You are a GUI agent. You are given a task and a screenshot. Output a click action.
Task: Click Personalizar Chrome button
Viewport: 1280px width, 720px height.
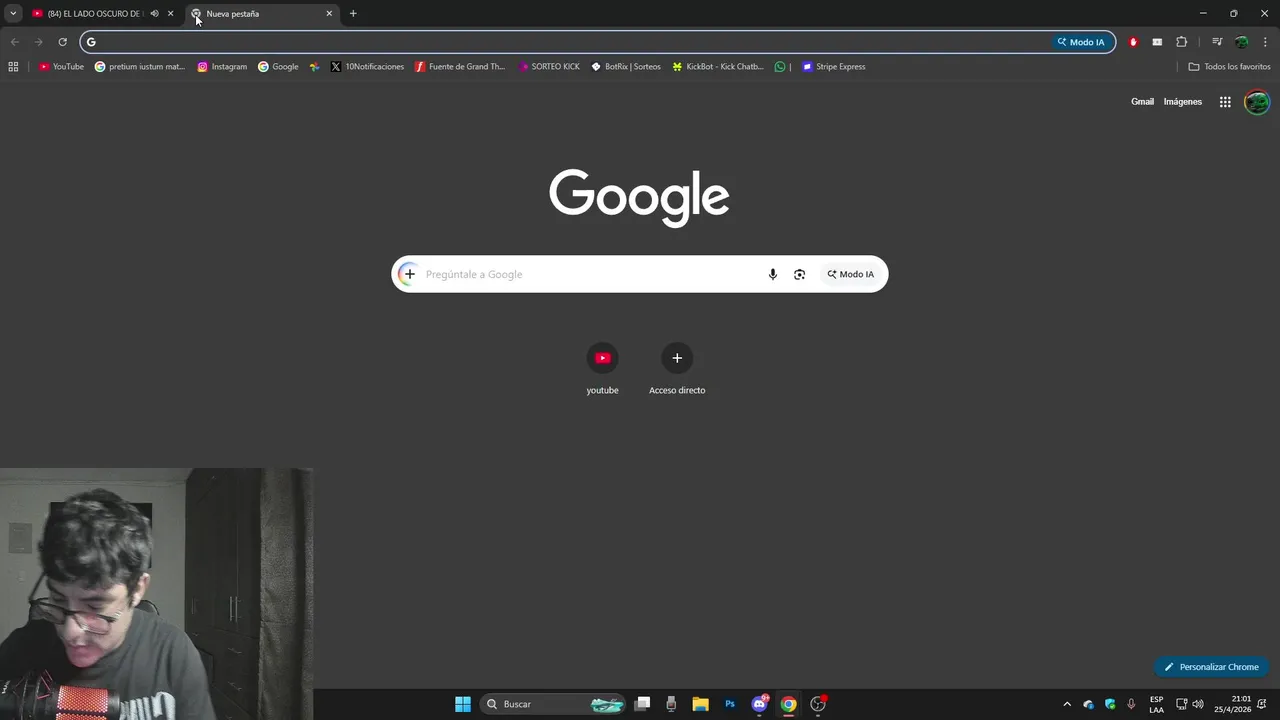pos(1211,667)
